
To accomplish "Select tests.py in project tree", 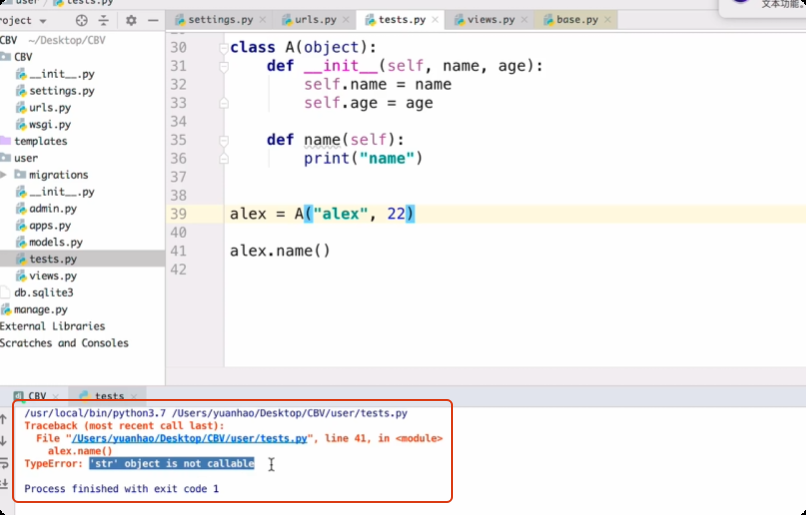I will (52, 260).
